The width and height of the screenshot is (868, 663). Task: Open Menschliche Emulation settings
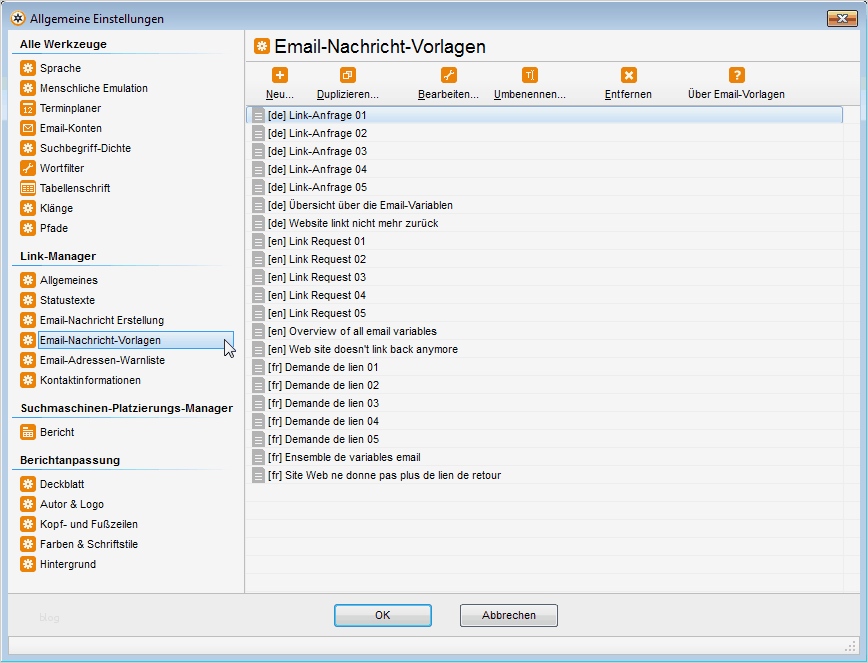coord(94,88)
